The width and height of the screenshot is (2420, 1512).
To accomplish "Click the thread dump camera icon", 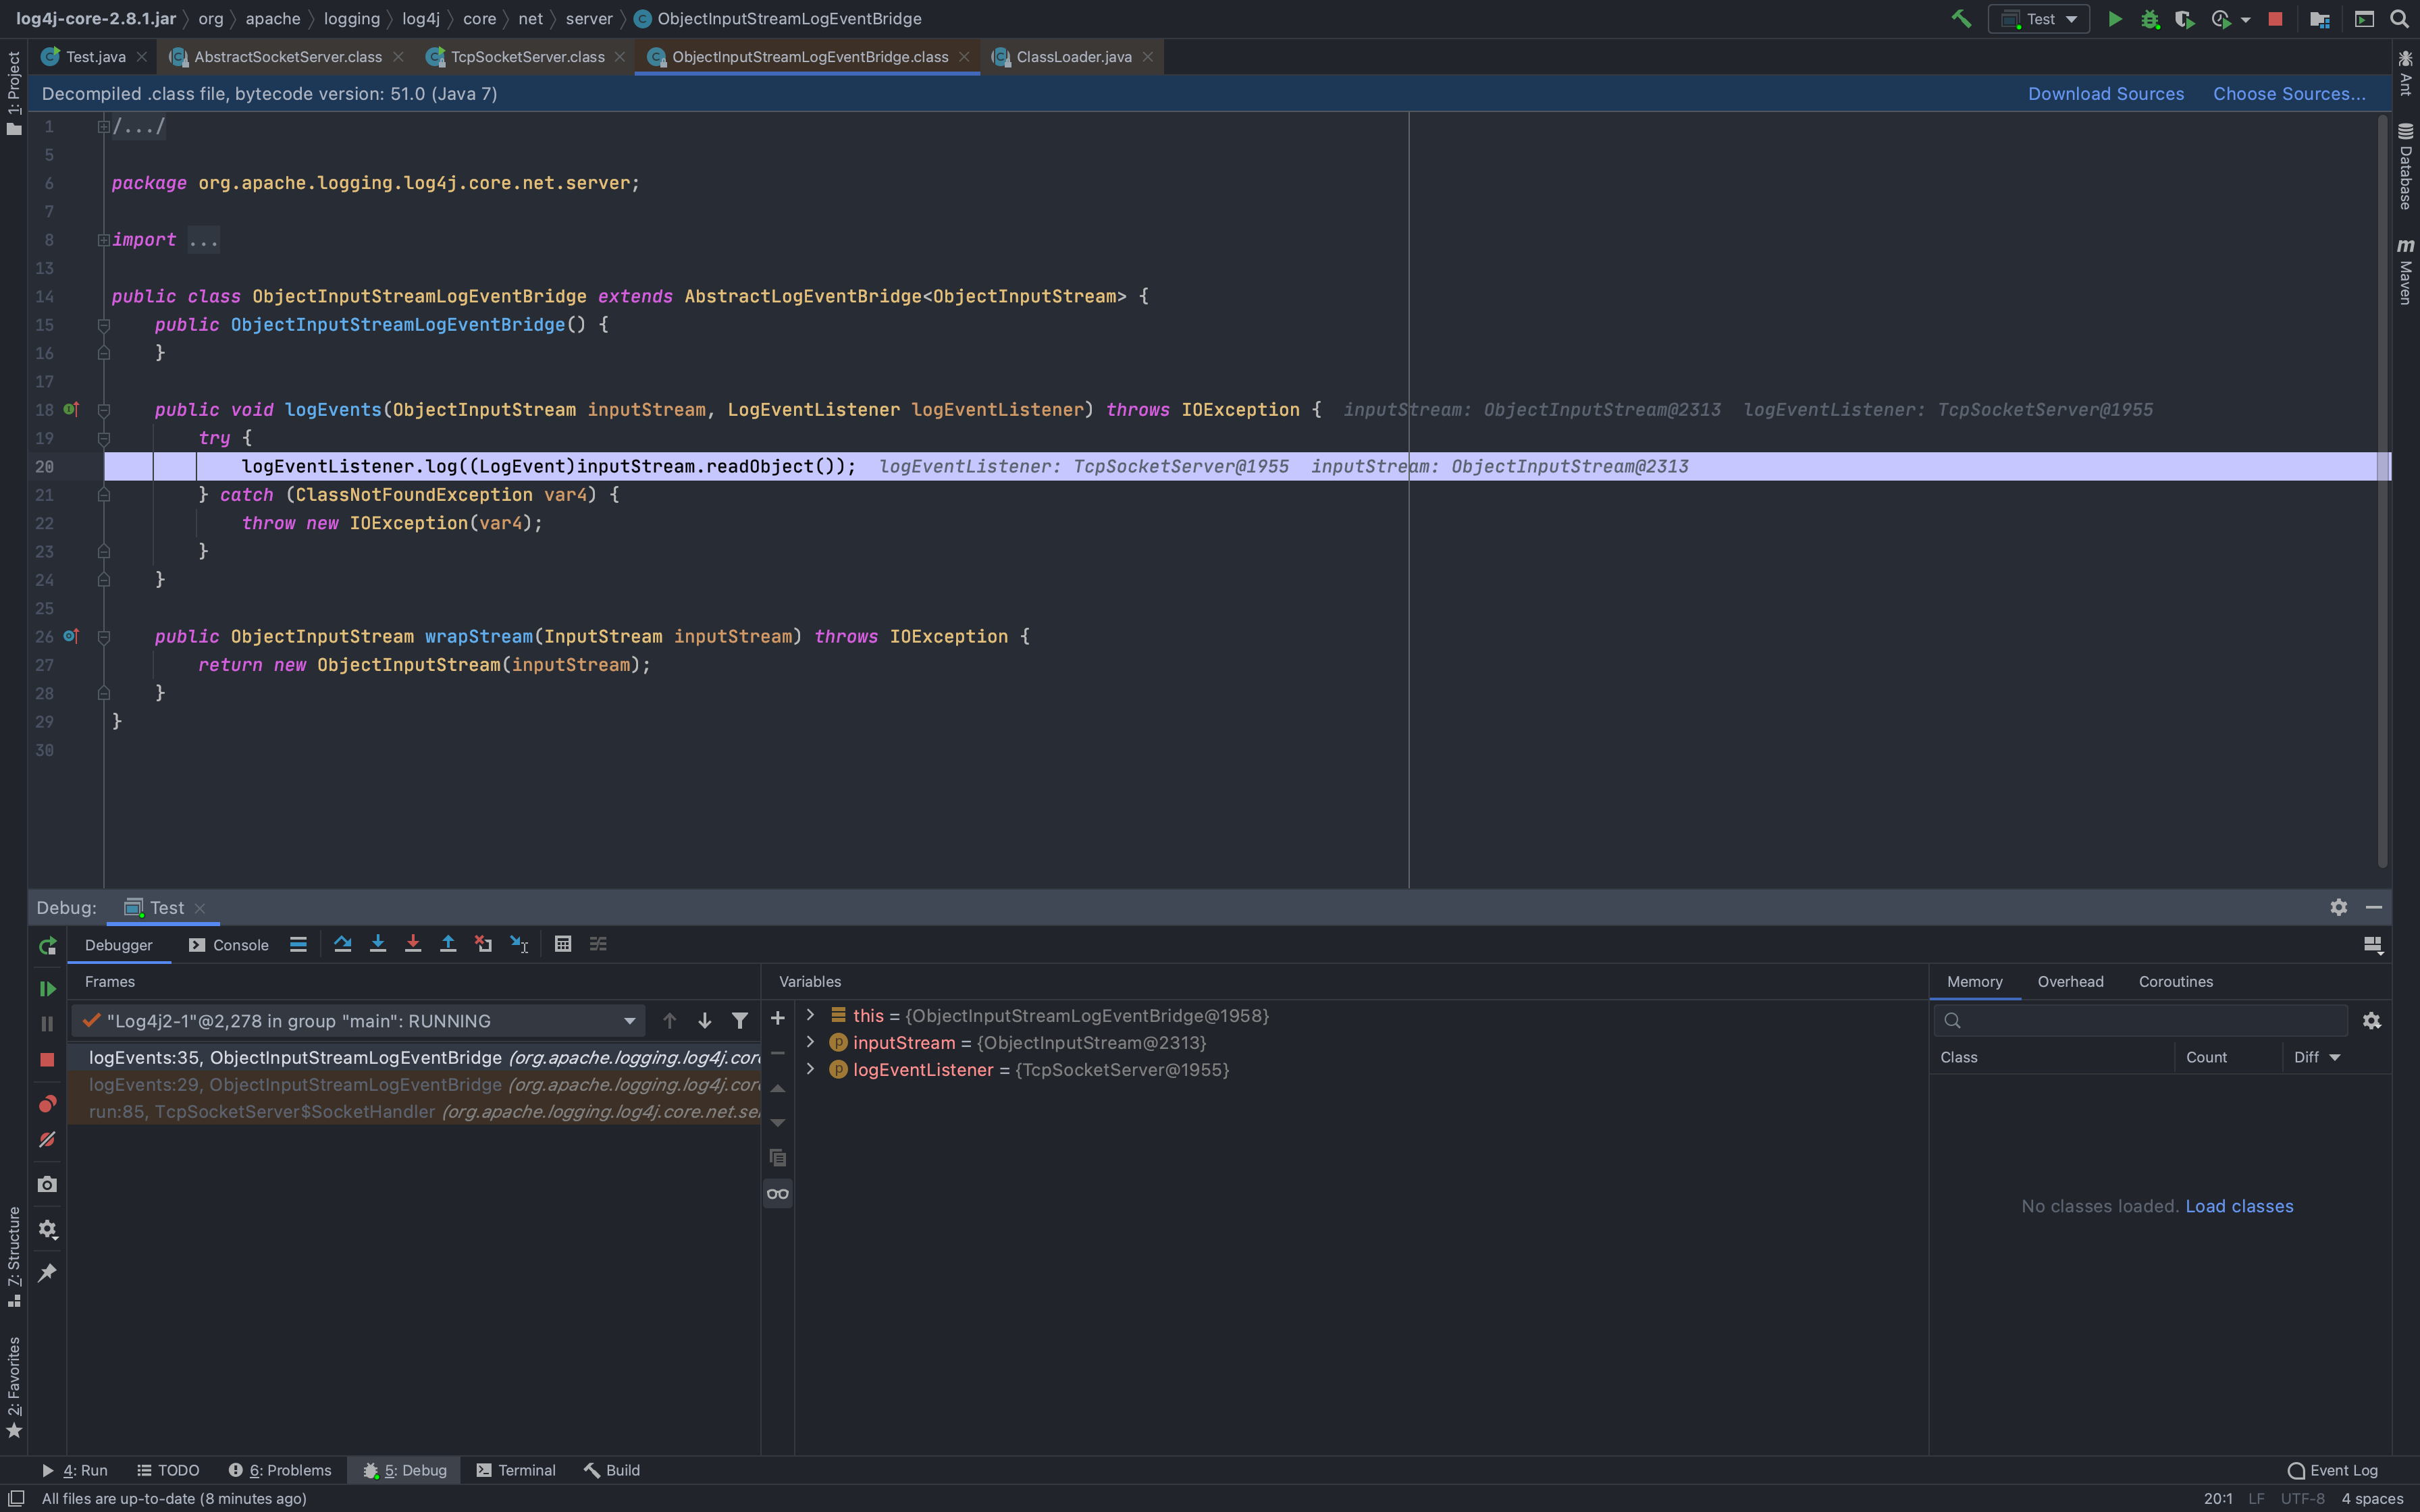I will pyautogui.click(x=47, y=1184).
